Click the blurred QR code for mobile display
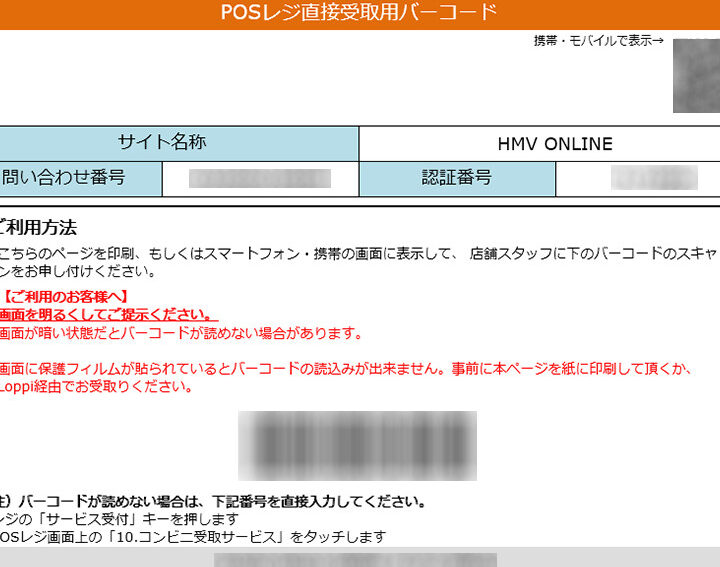Image resolution: width=720 pixels, height=567 pixels. pos(697,76)
